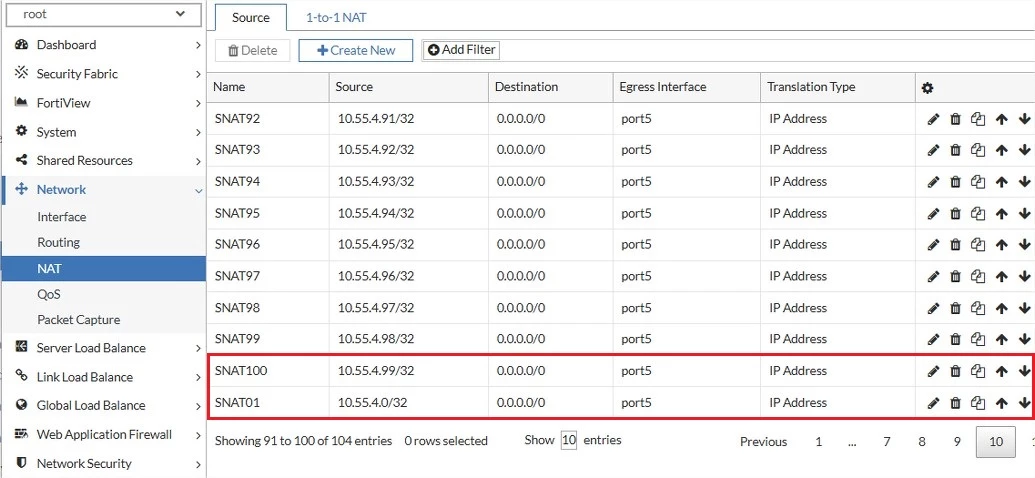This screenshot has height=478, width=1035.
Task: Edit the SNAT92 rule with pencil icon
Action: (x=933, y=119)
